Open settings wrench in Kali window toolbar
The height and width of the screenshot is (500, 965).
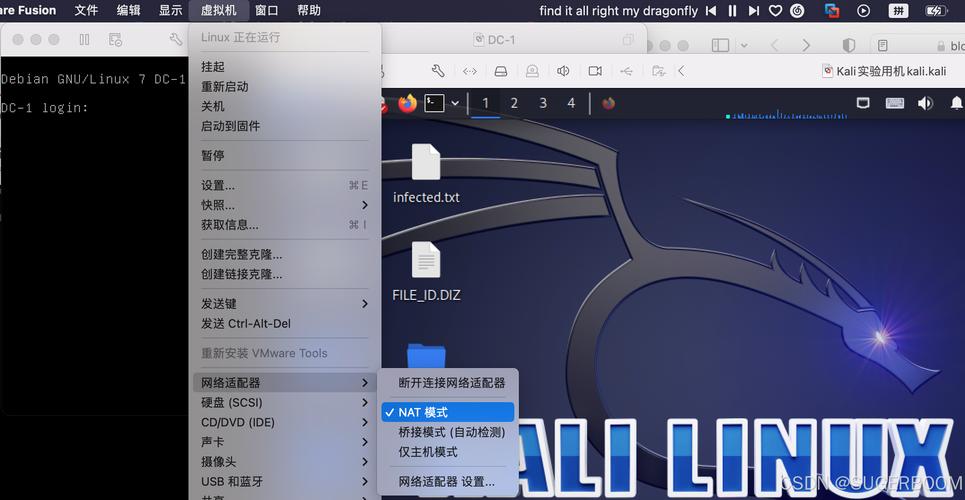[438, 71]
